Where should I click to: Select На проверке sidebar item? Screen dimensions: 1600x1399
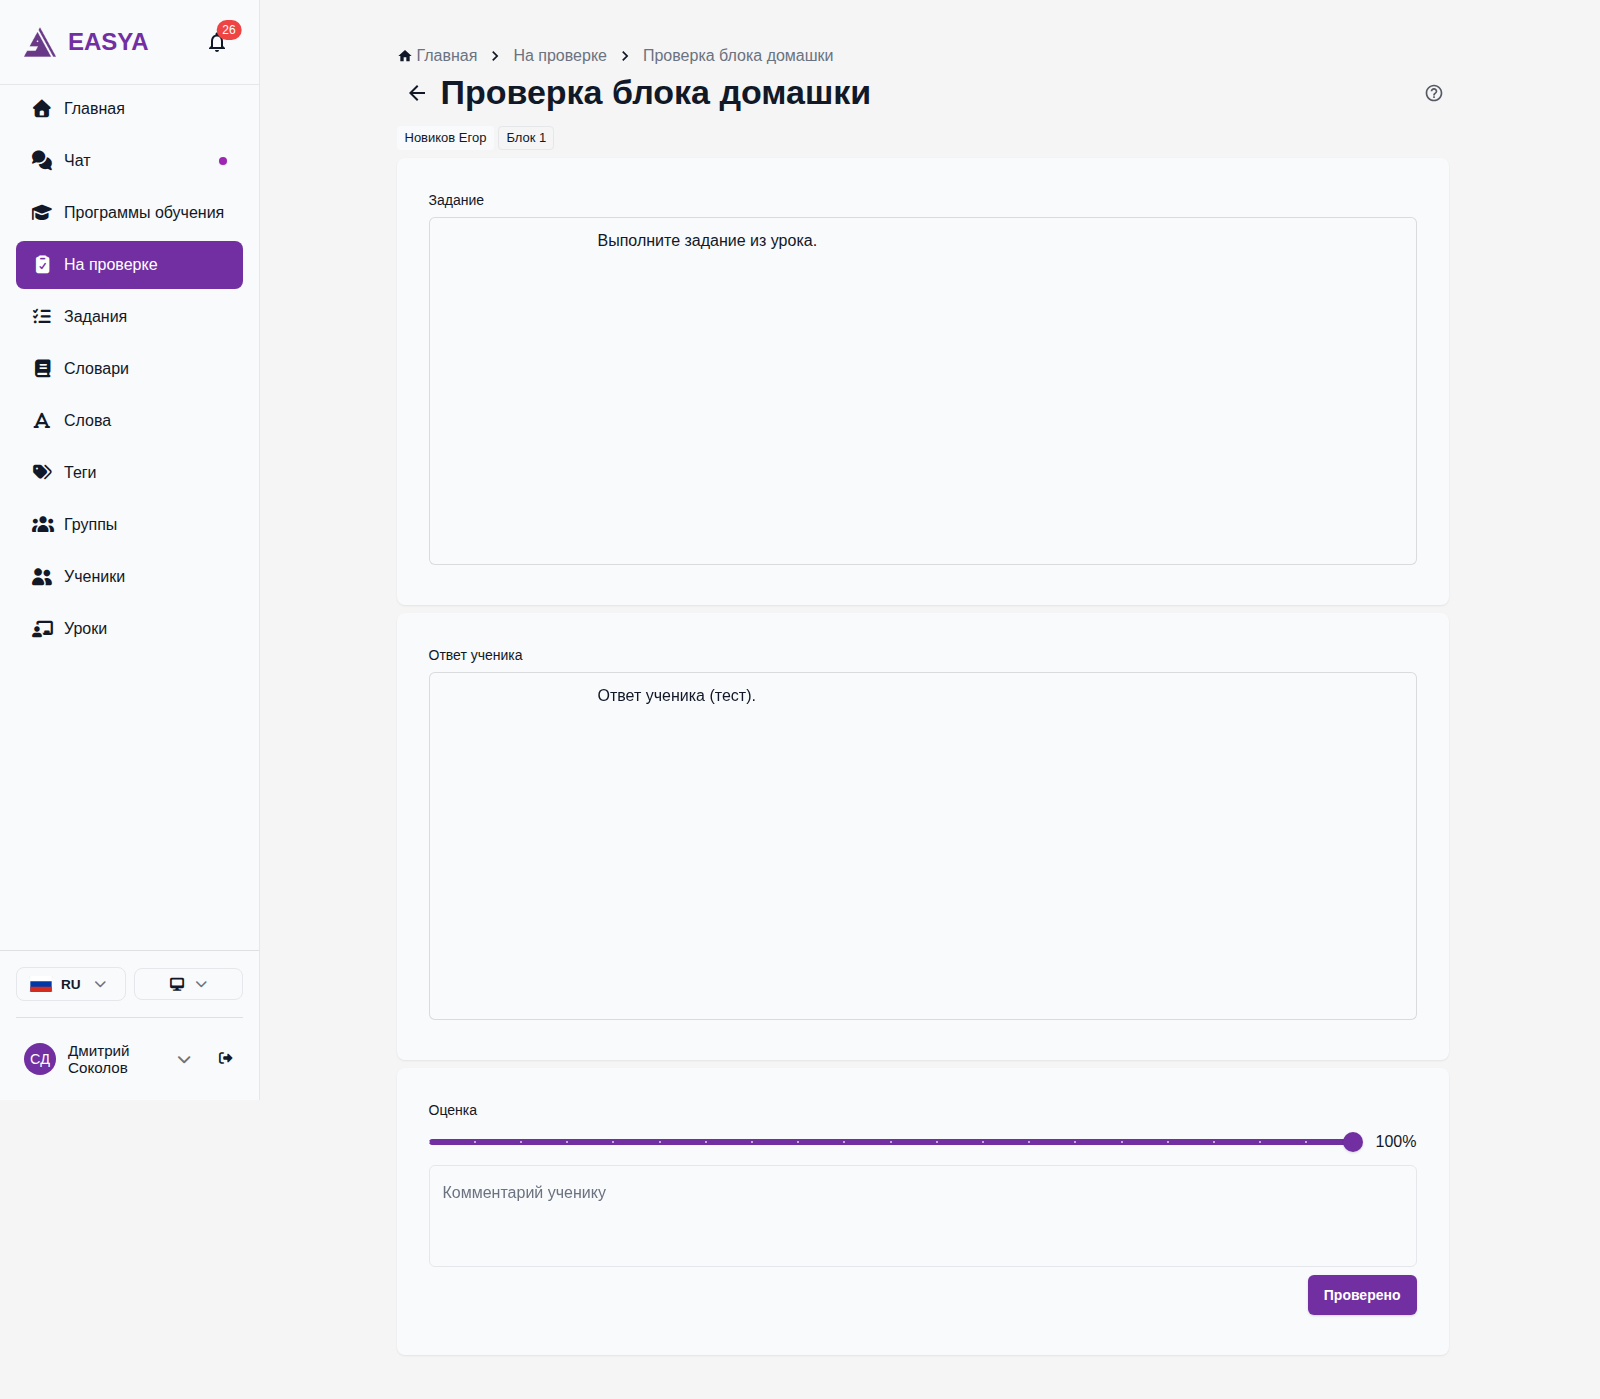coord(129,265)
